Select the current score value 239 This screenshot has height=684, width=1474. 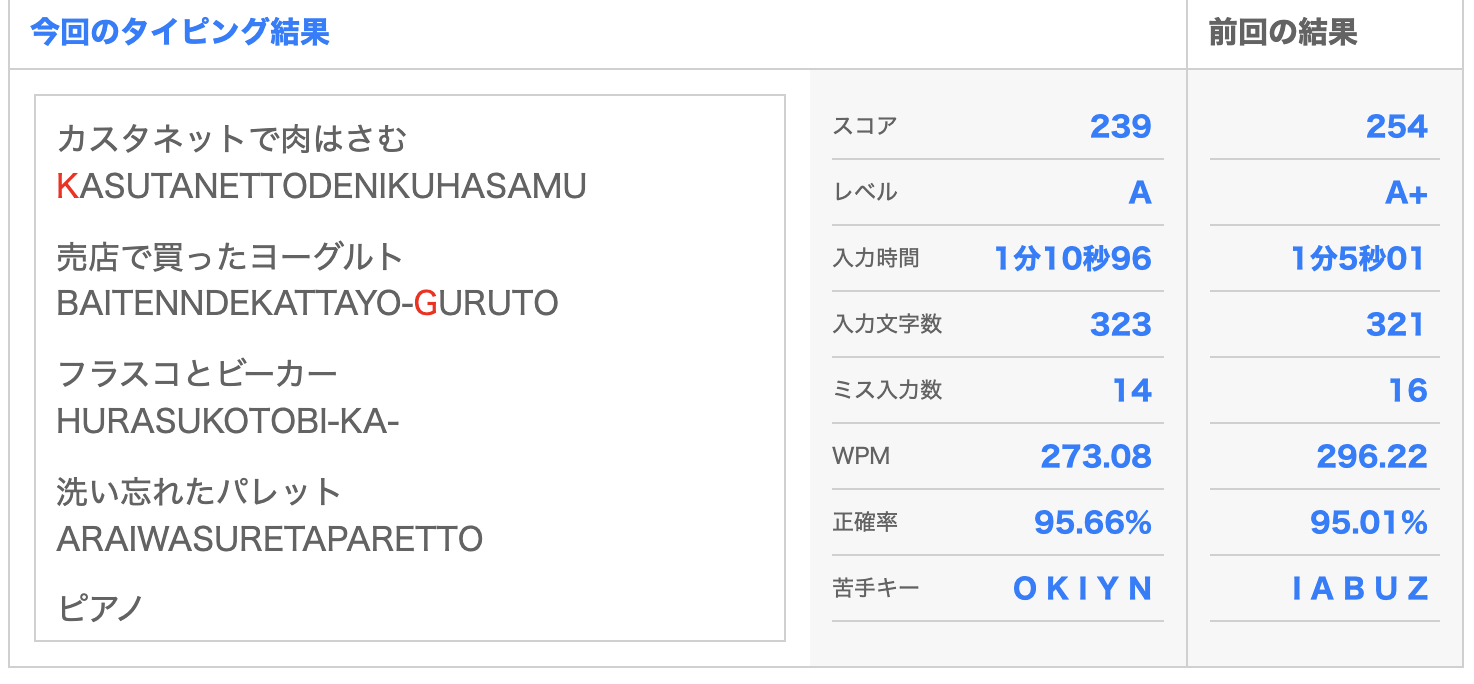click(1121, 126)
